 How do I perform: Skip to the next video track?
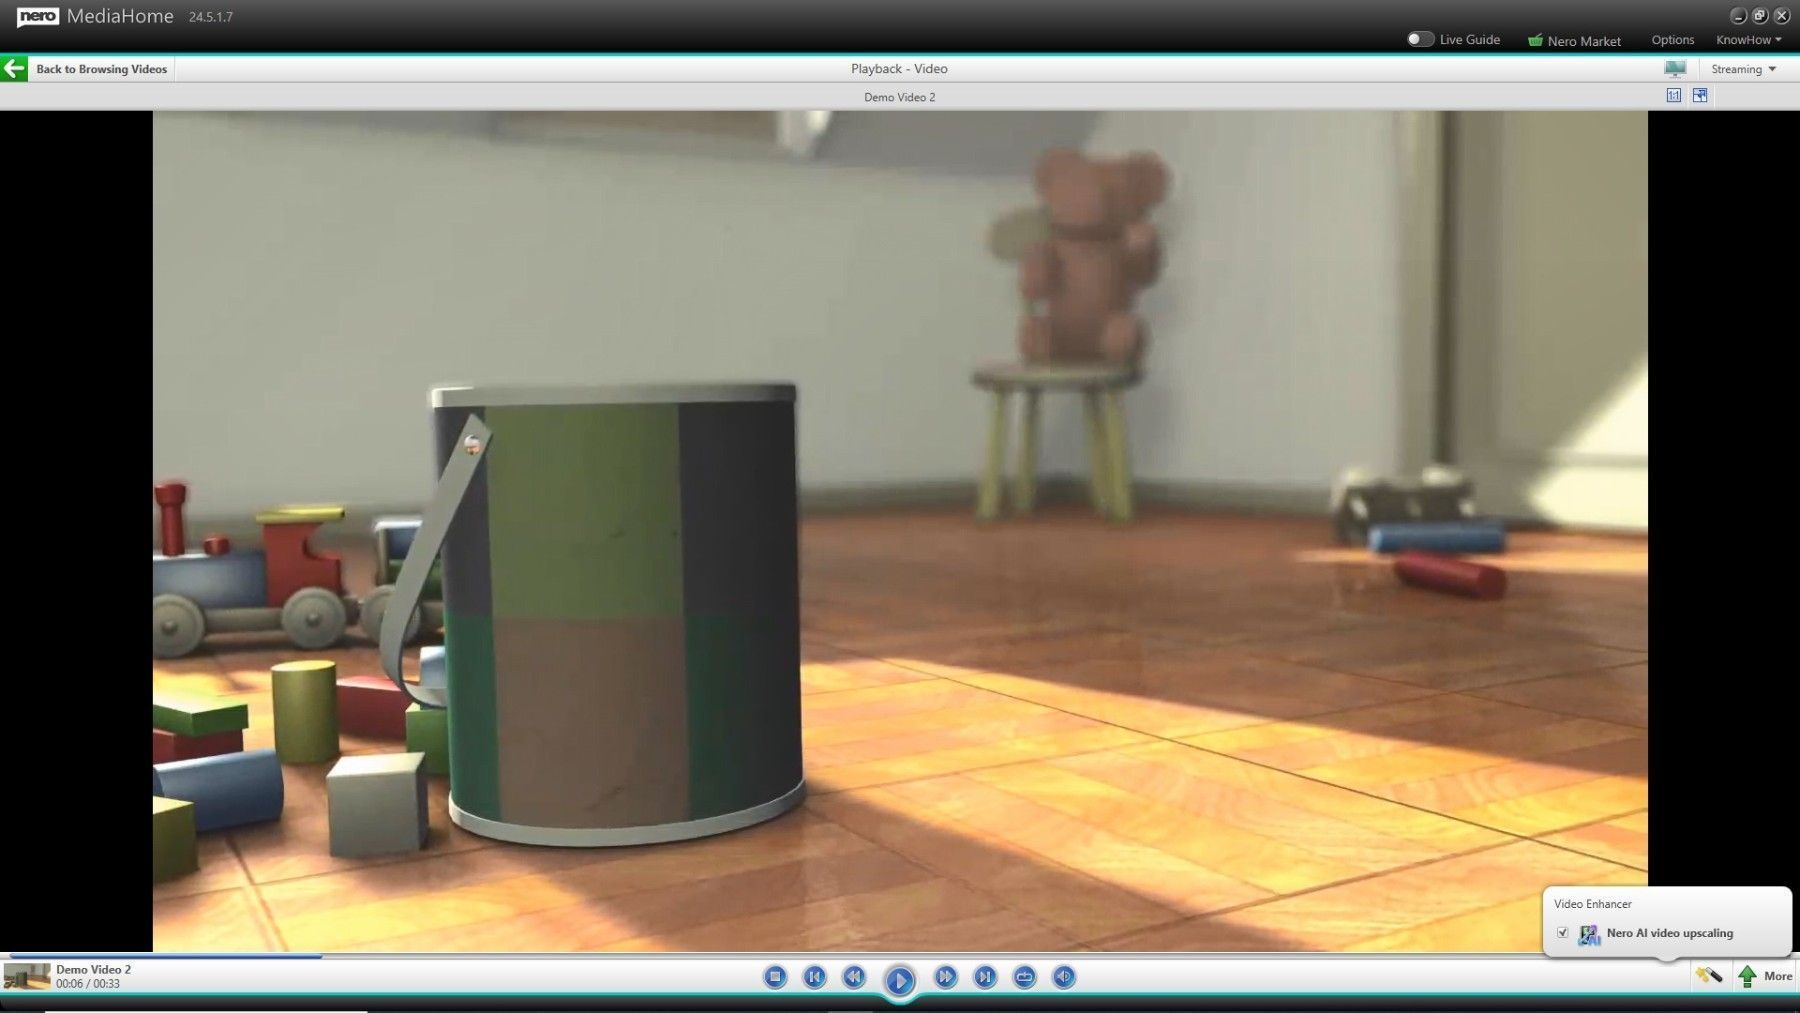tap(985, 977)
